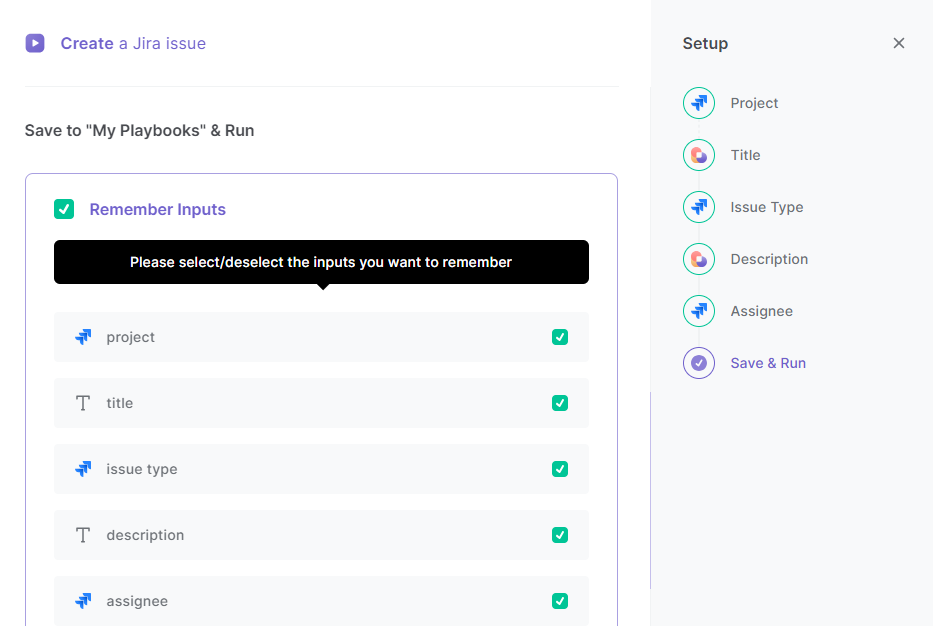The width and height of the screenshot is (933, 626).
Task: Click the Description step icon in Setup
Action: coord(699,259)
